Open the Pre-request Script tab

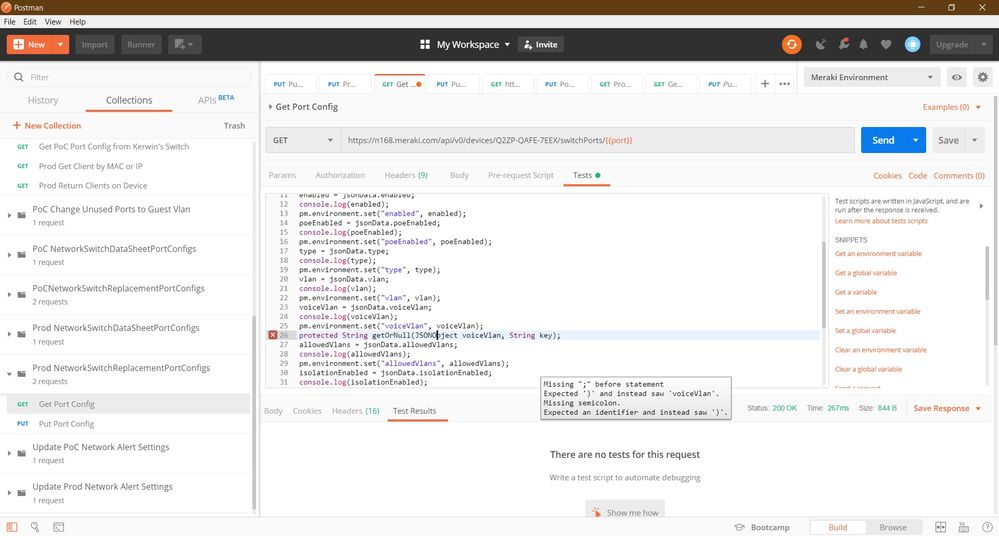click(521, 175)
